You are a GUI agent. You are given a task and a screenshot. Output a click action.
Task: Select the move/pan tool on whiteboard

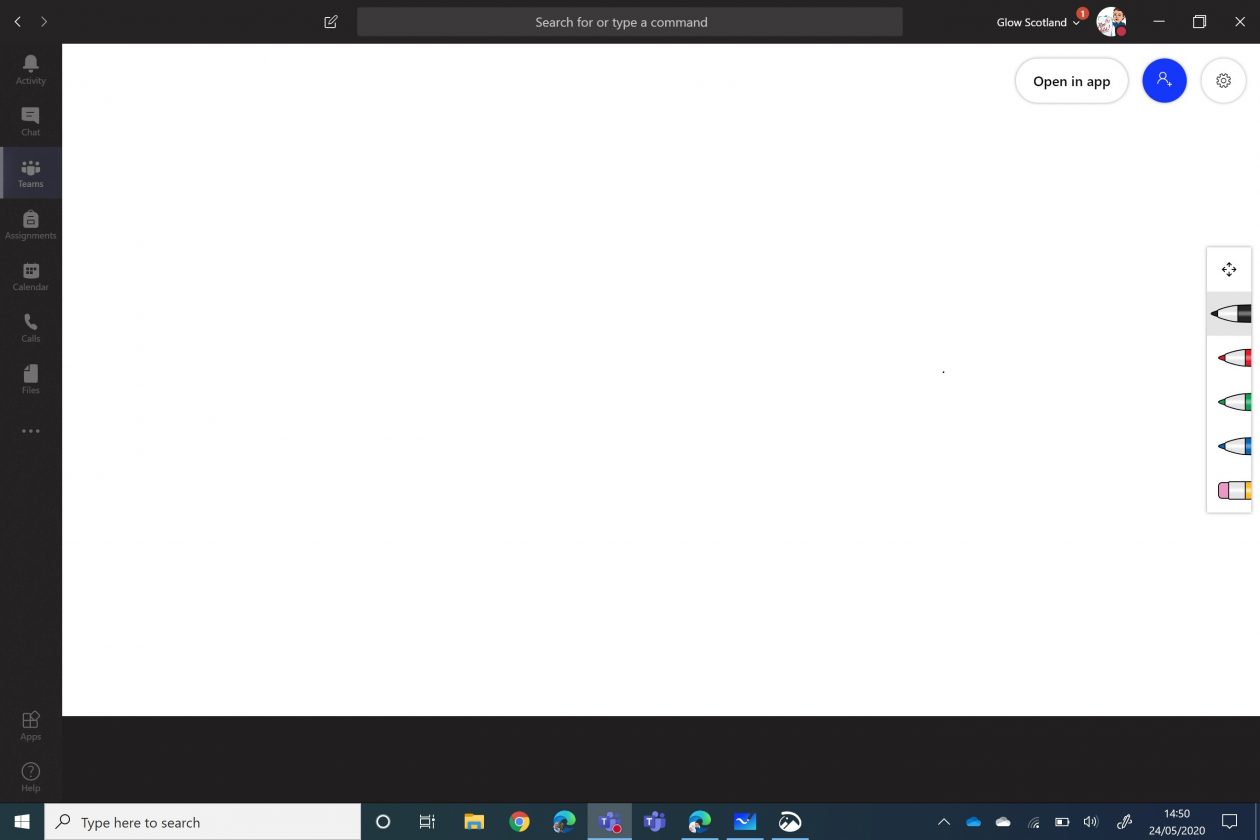point(1229,269)
